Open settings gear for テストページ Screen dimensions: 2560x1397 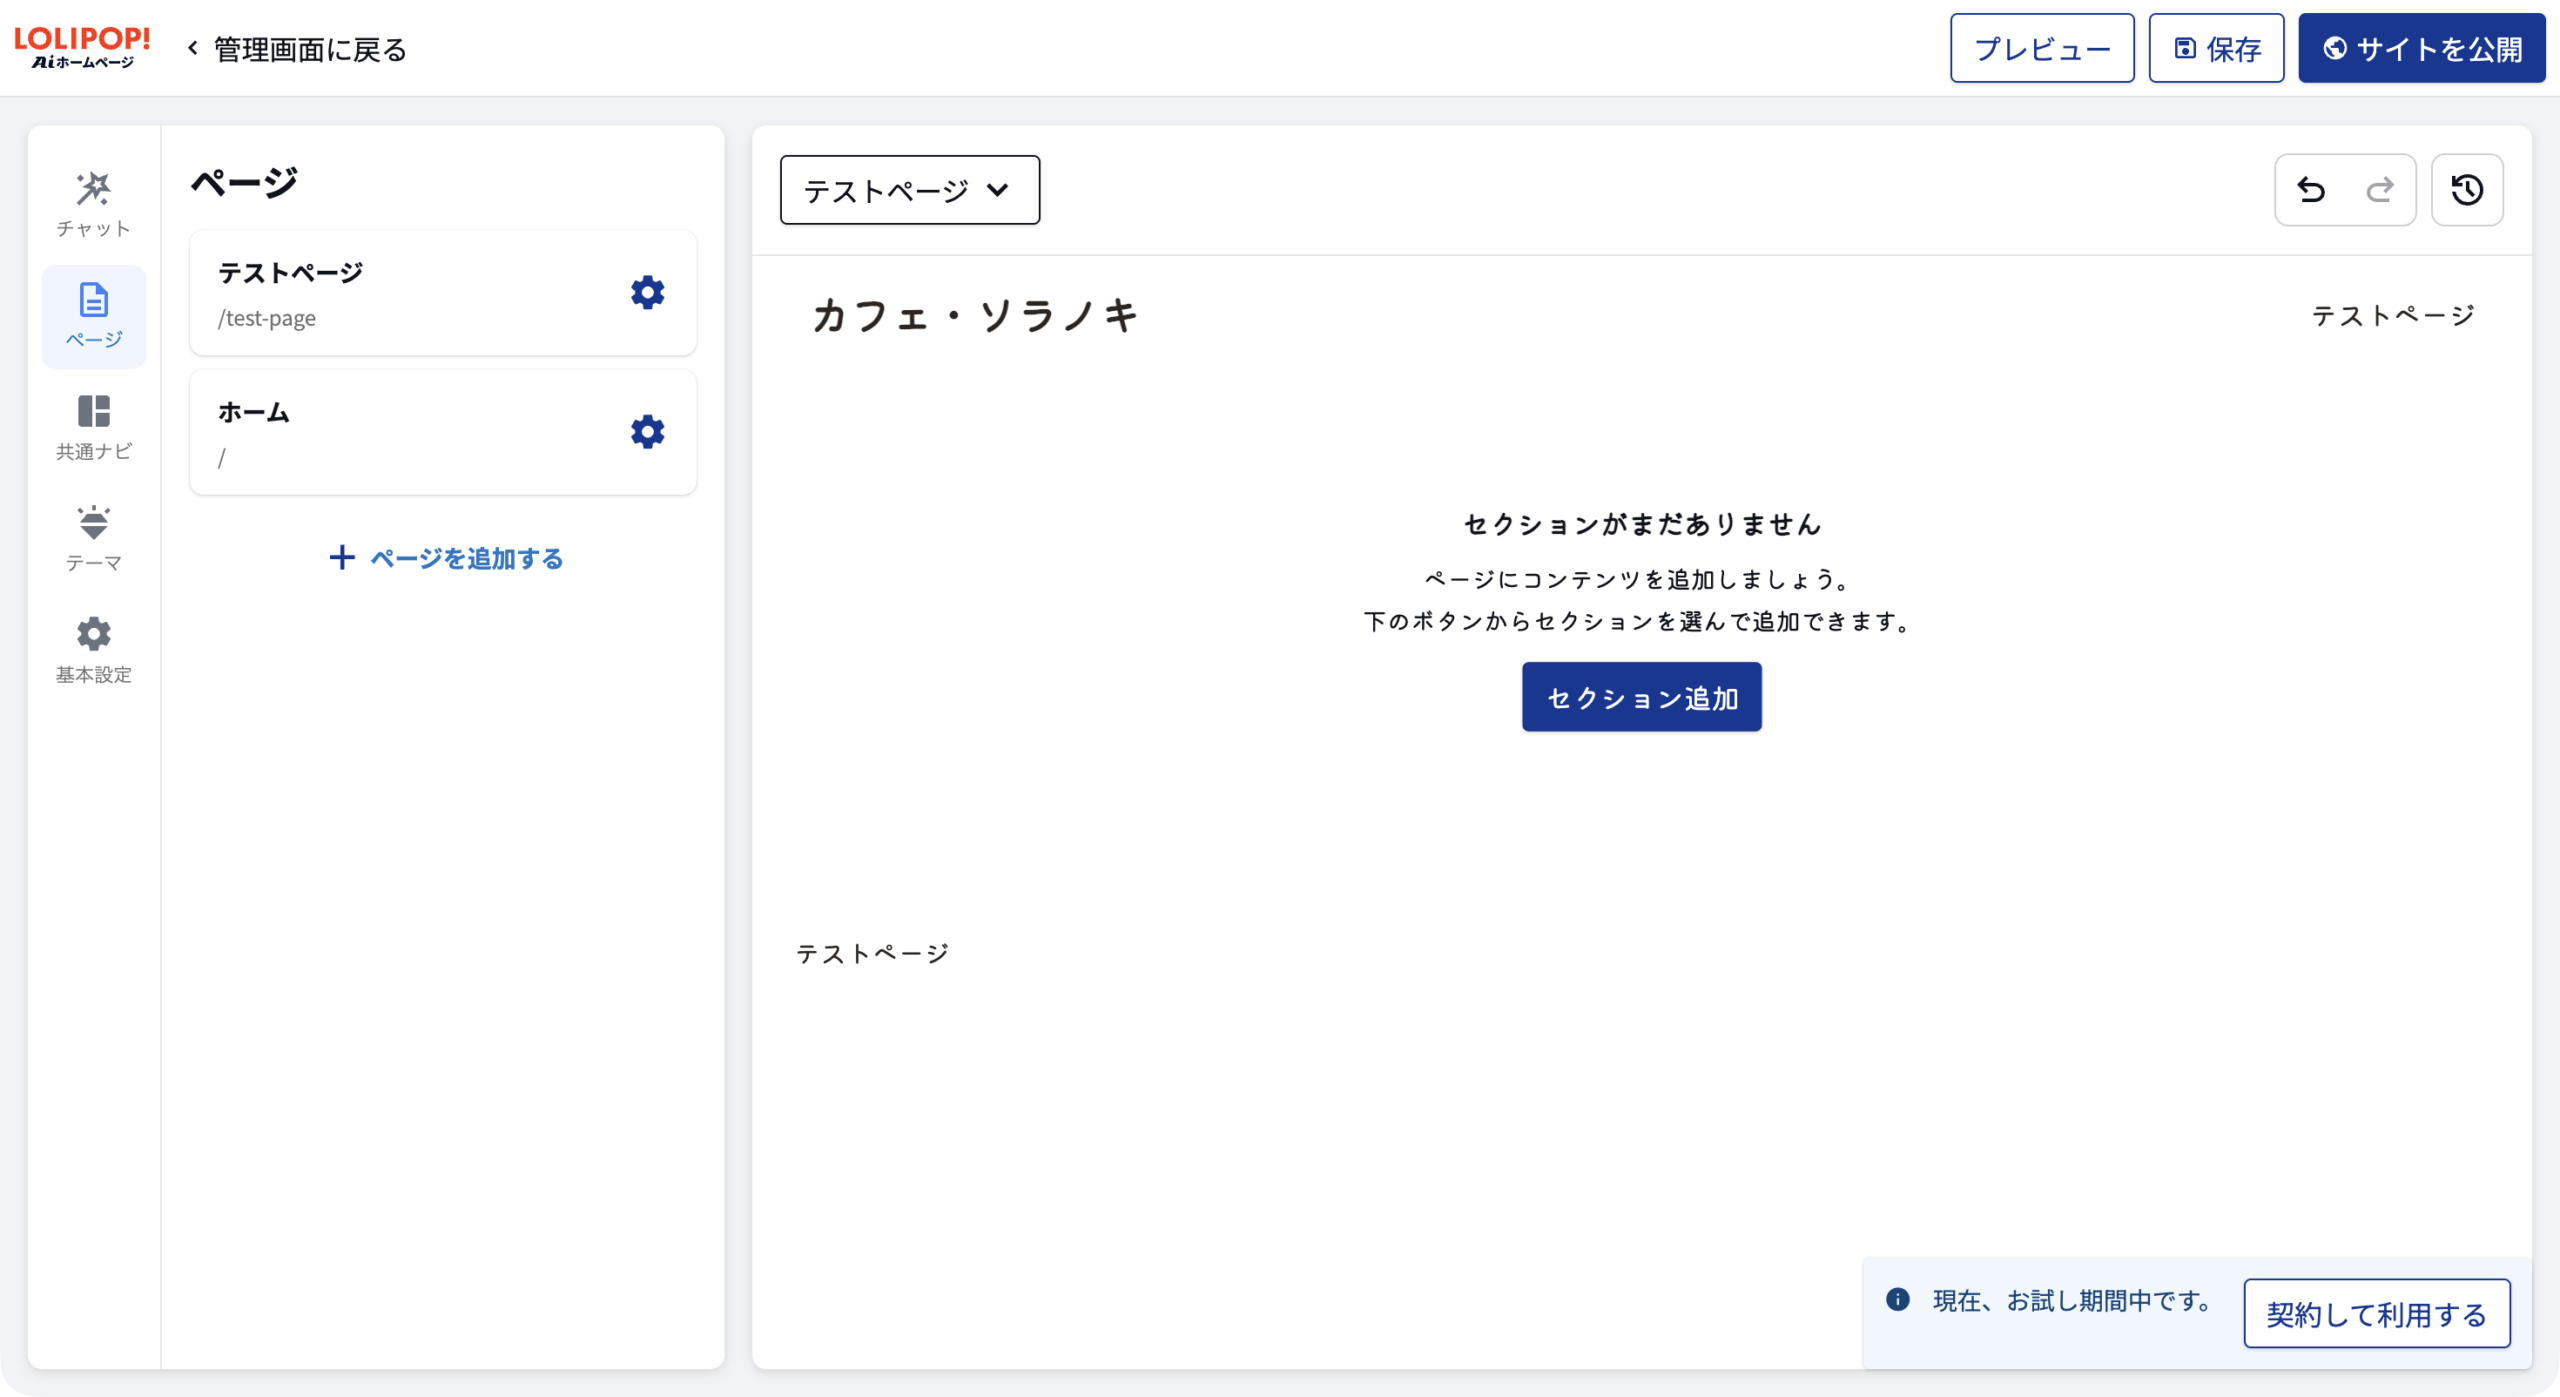(x=647, y=292)
